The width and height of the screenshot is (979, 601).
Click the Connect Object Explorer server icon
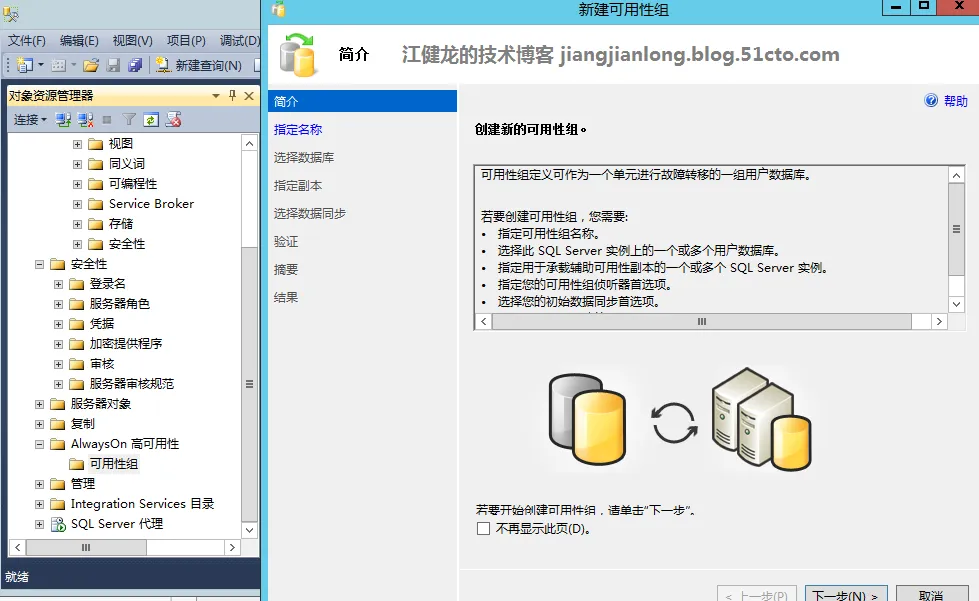point(62,118)
